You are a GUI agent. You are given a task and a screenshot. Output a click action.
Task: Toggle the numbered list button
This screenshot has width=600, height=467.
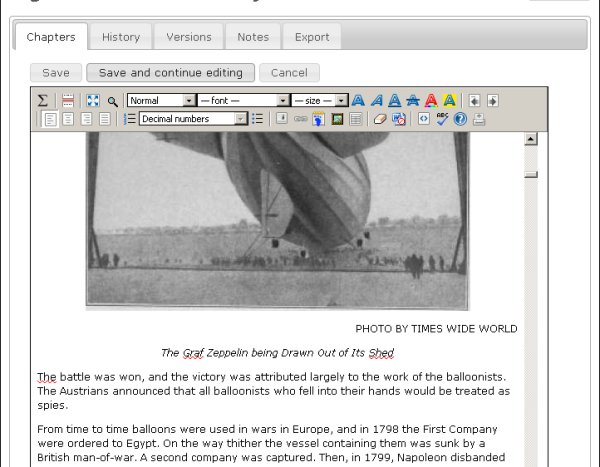coord(129,119)
